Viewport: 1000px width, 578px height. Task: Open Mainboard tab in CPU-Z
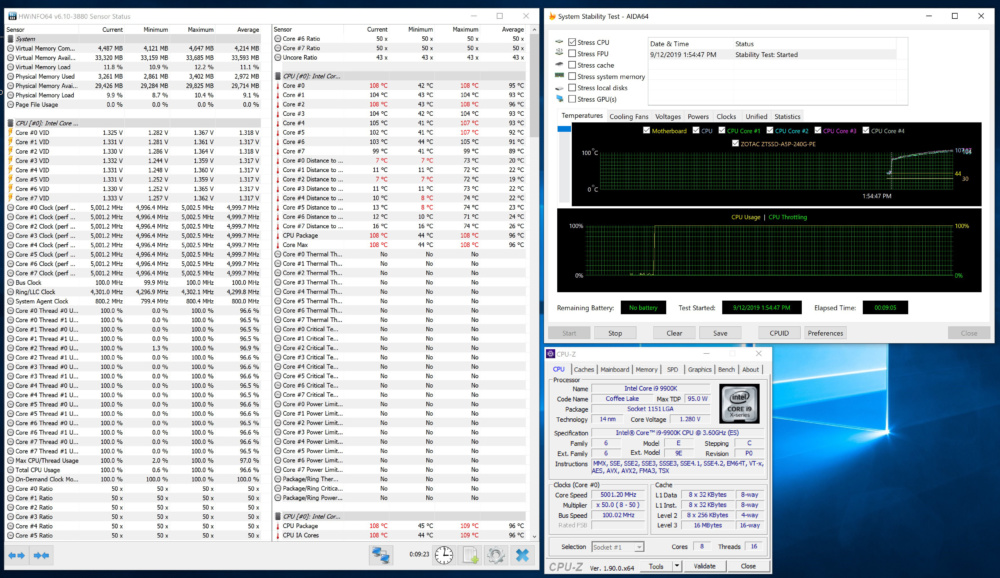615,369
